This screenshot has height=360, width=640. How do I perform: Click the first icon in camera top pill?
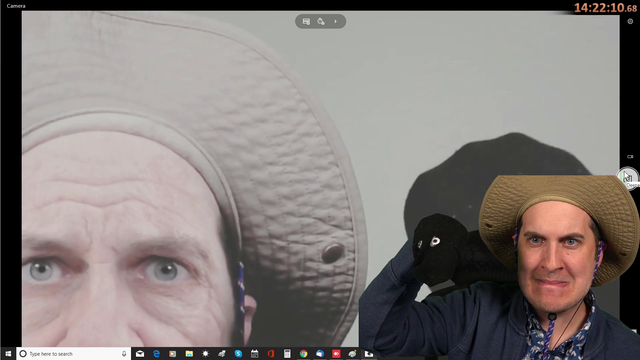point(306,22)
